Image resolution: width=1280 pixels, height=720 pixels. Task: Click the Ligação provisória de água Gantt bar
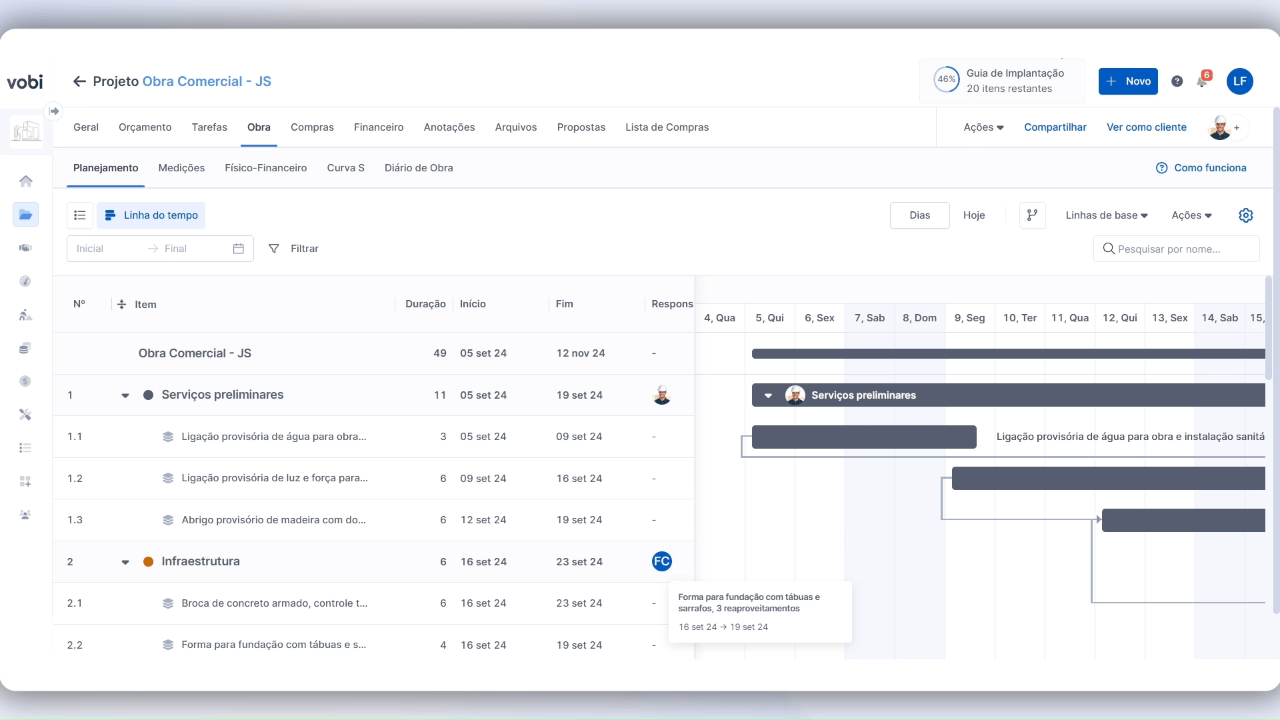click(864, 437)
